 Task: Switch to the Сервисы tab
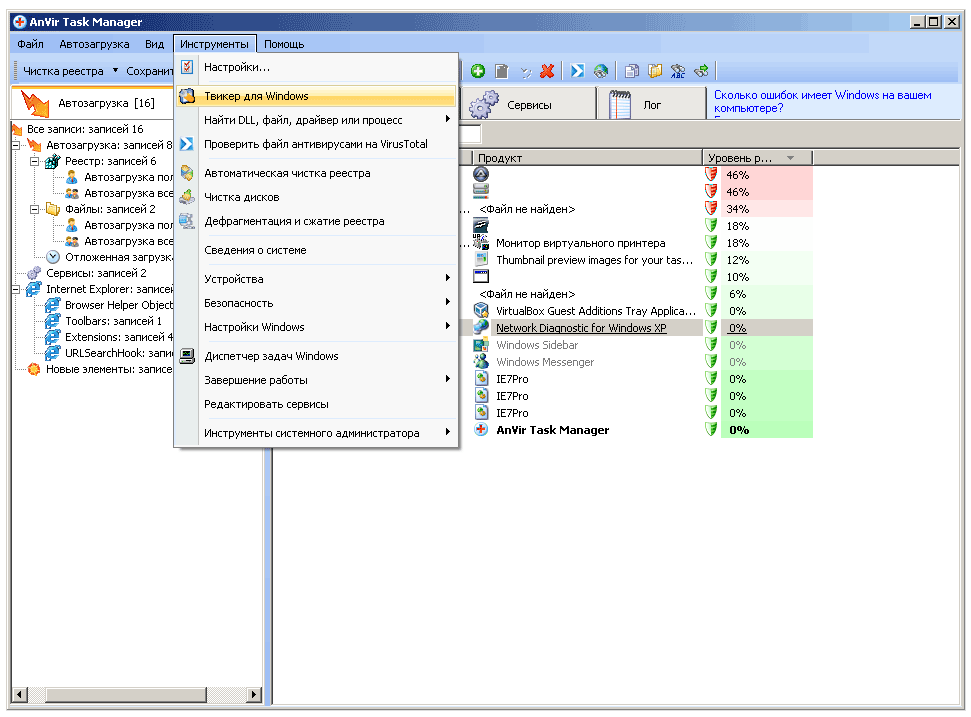tap(528, 104)
